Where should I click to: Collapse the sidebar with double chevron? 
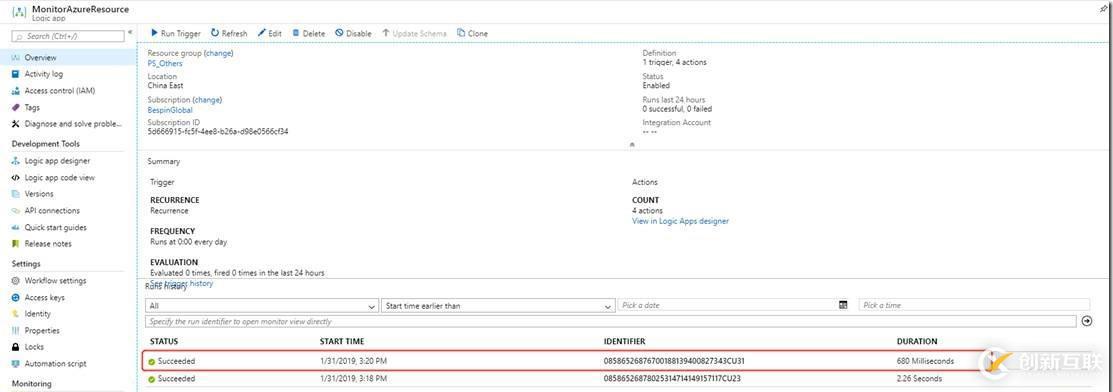(130, 33)
